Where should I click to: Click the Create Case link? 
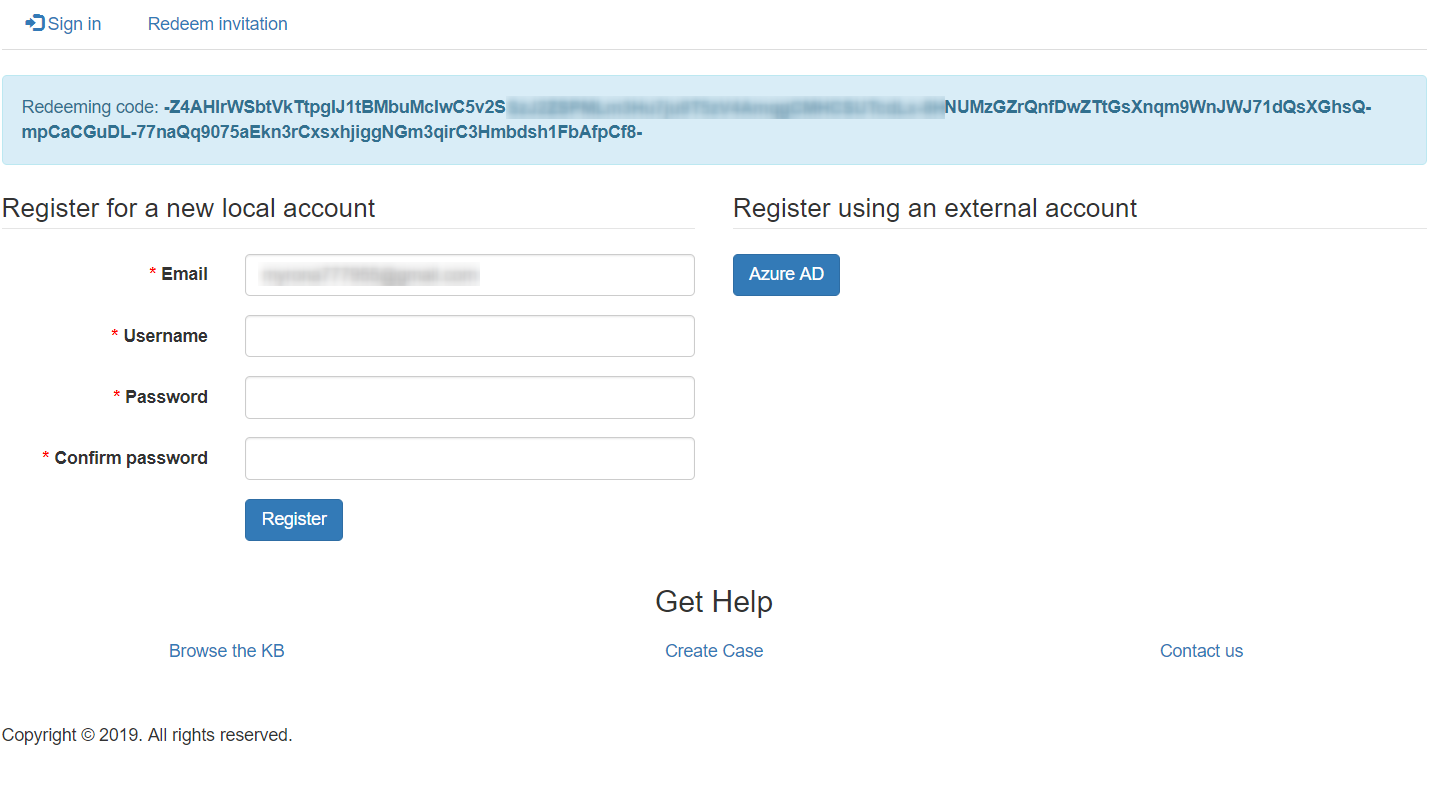(713, 650)
